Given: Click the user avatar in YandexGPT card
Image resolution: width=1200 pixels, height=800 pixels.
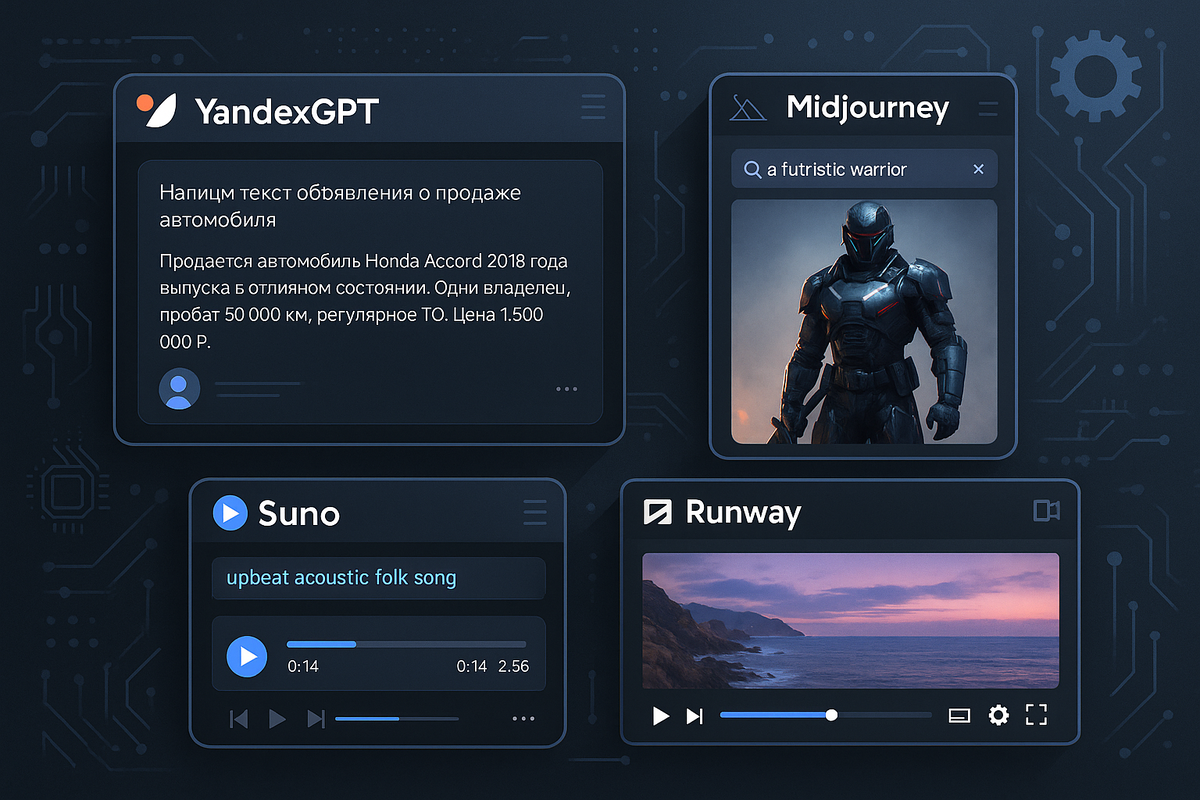Looking at the screenshot, I should (x=179, y=389).
